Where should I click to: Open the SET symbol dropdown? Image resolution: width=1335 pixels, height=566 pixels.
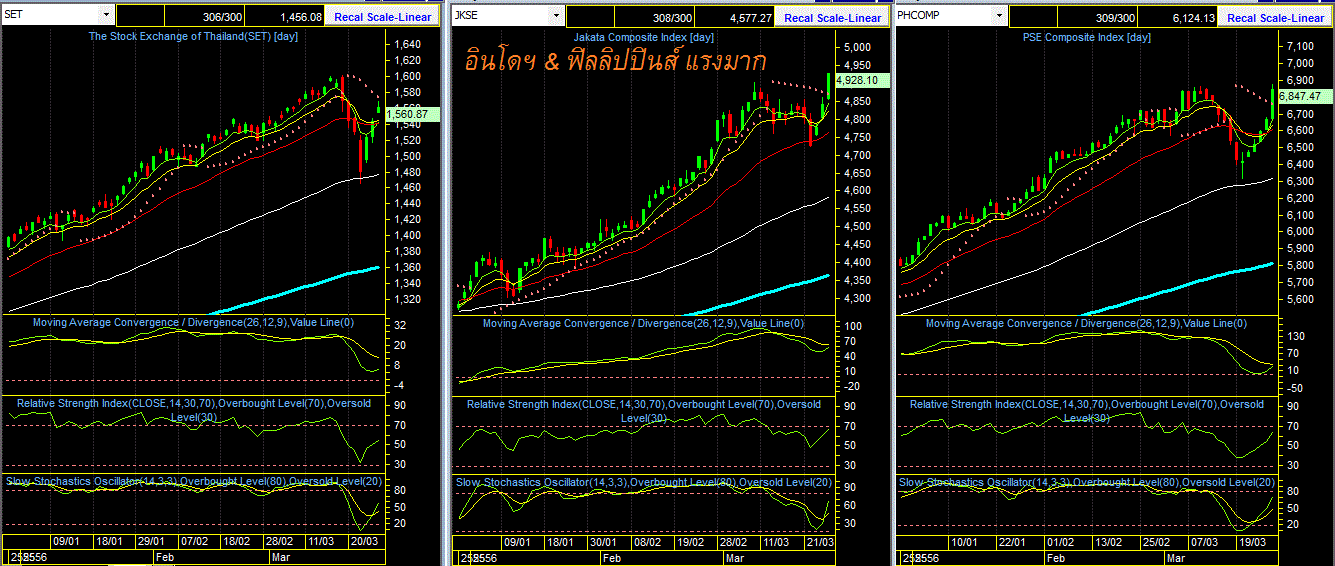[x=105, y=15]
